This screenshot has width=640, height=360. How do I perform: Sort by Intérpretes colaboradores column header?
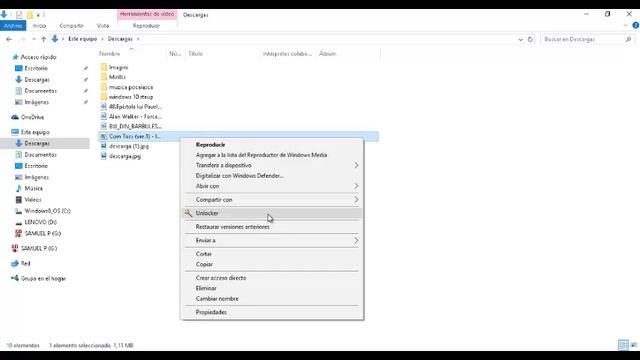[x=288, y=53]
